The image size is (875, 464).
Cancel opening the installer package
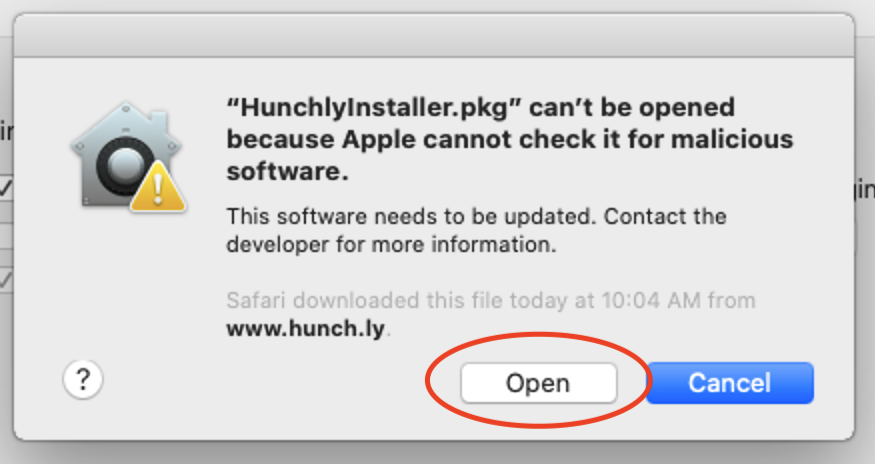[x=730, y=383]
